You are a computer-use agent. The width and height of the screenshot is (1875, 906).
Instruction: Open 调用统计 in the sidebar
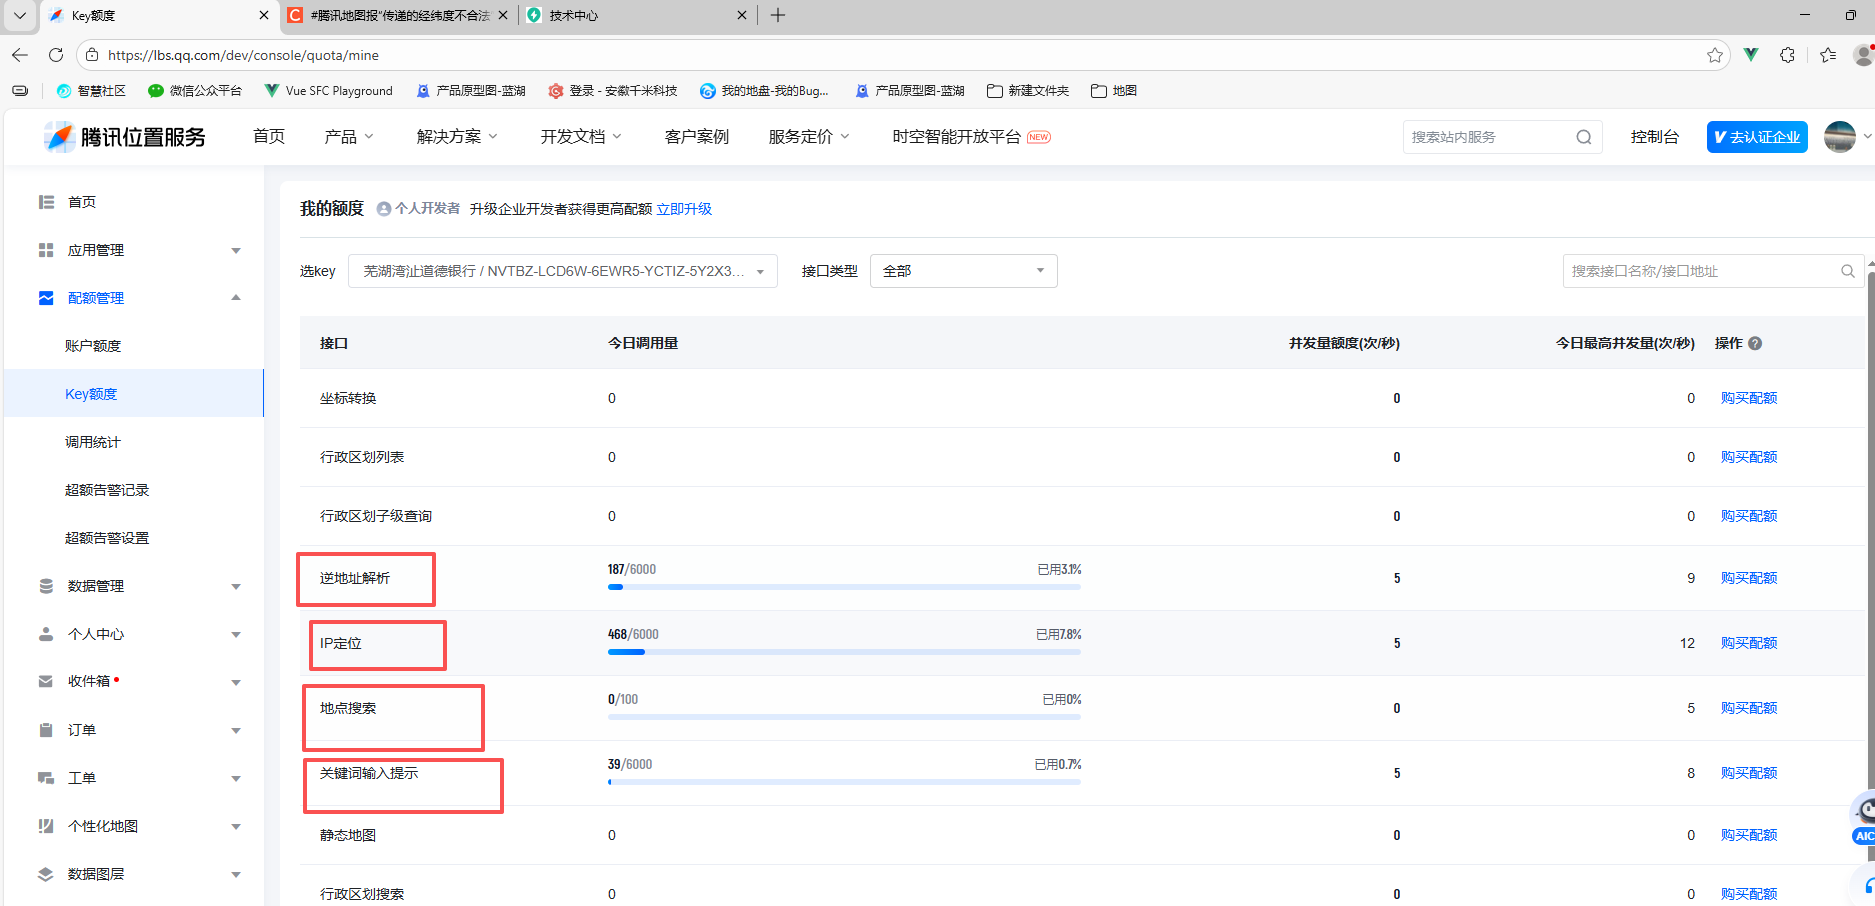[93, 442]
